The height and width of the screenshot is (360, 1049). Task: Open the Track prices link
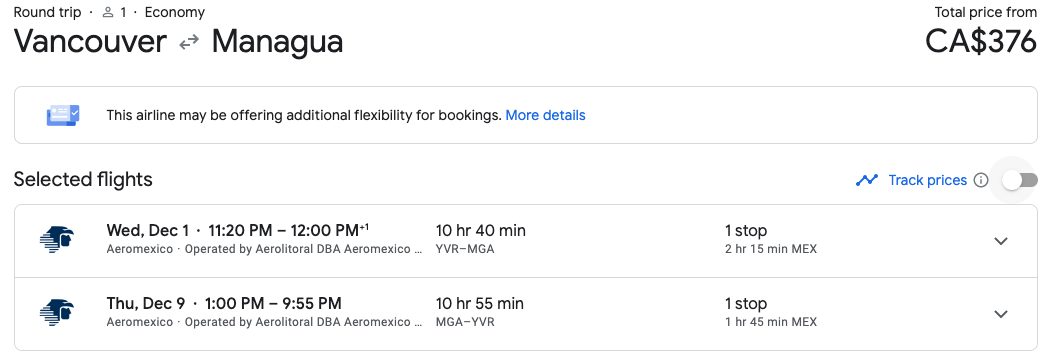click(x=927, y=180)
